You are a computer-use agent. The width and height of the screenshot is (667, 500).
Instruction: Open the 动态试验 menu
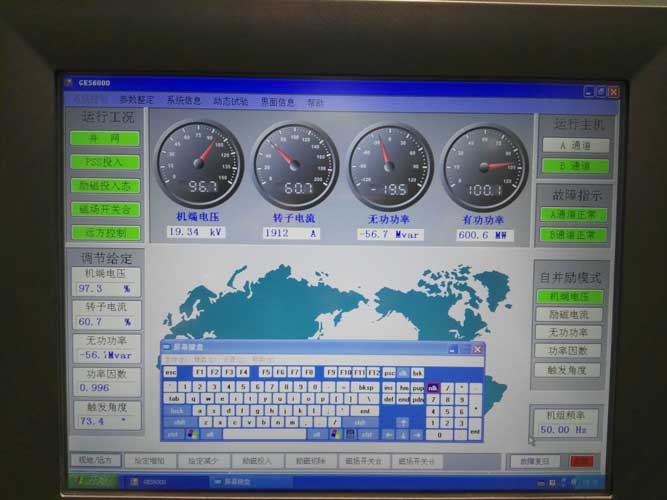pyautogui.click(x=231, y=101)
